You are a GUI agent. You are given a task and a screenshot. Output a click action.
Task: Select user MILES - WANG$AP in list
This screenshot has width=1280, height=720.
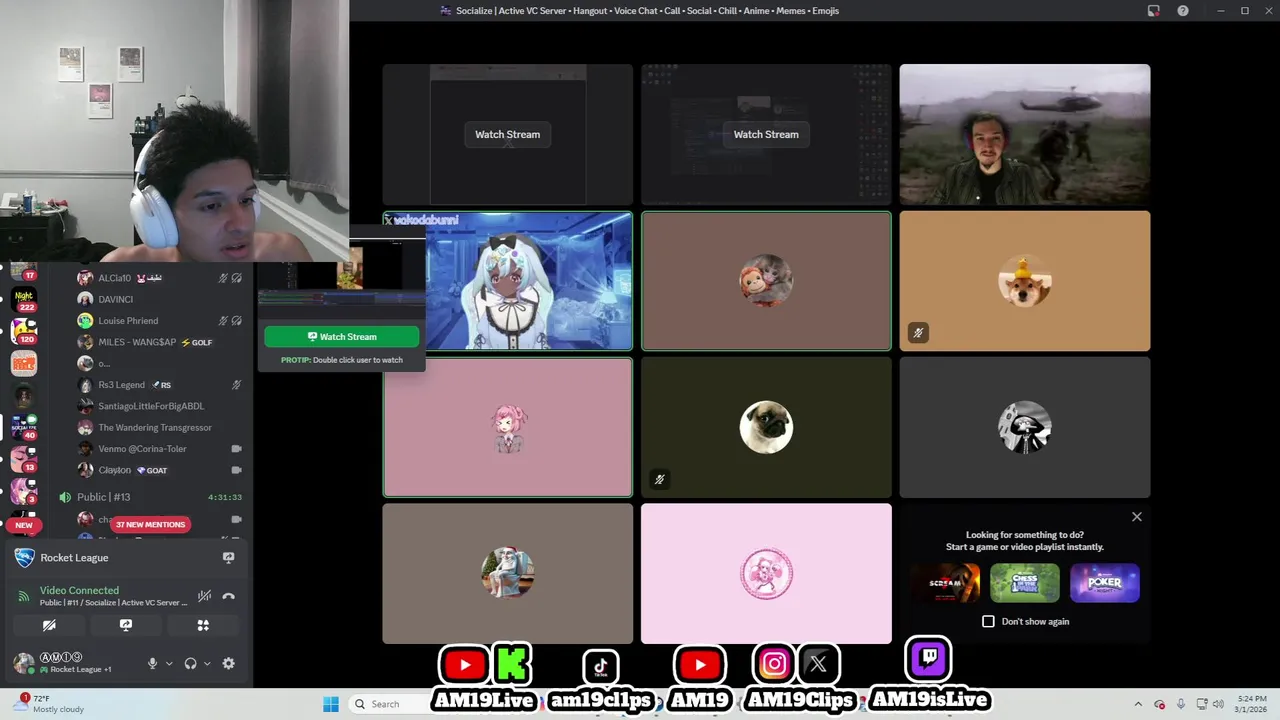[x=160, y=342]
